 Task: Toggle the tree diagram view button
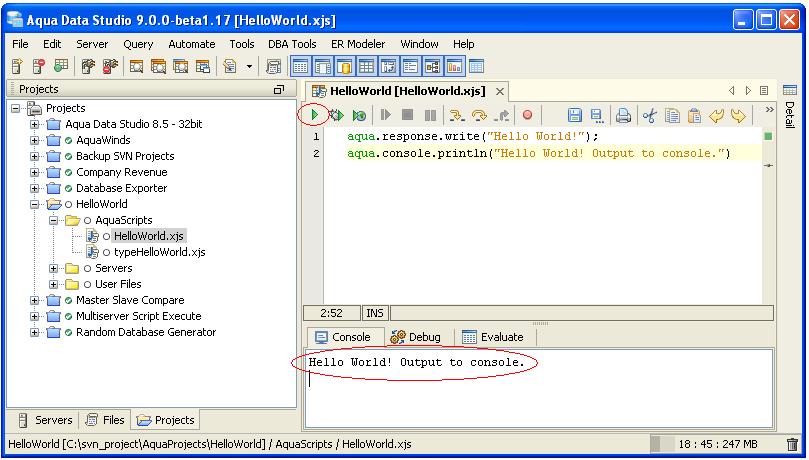432,66
